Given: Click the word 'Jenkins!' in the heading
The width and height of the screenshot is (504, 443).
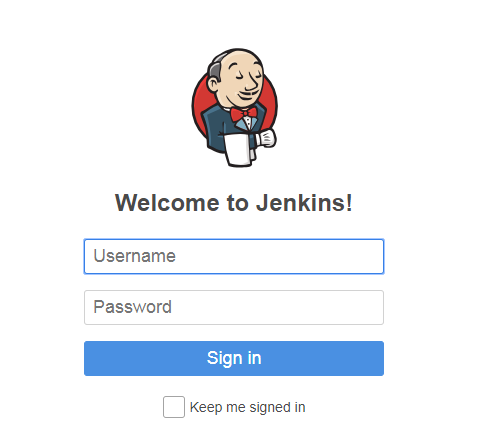Looking at the screenshot, I should tap(304, 203).
